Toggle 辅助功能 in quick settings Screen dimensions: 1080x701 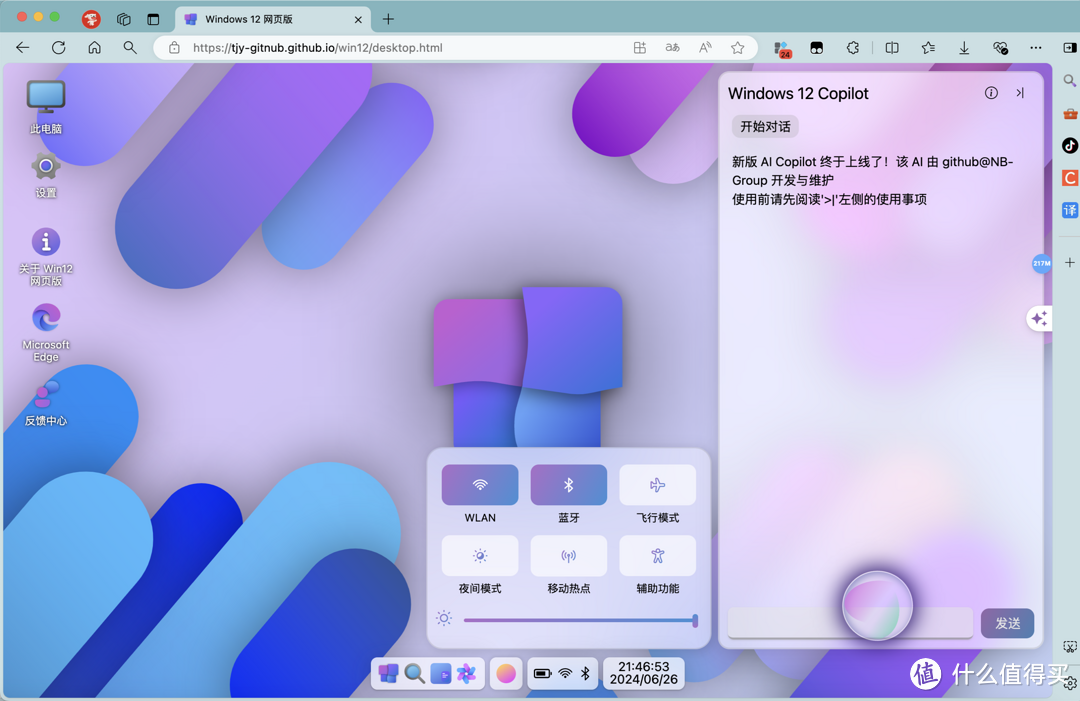(x=657, y=556)
